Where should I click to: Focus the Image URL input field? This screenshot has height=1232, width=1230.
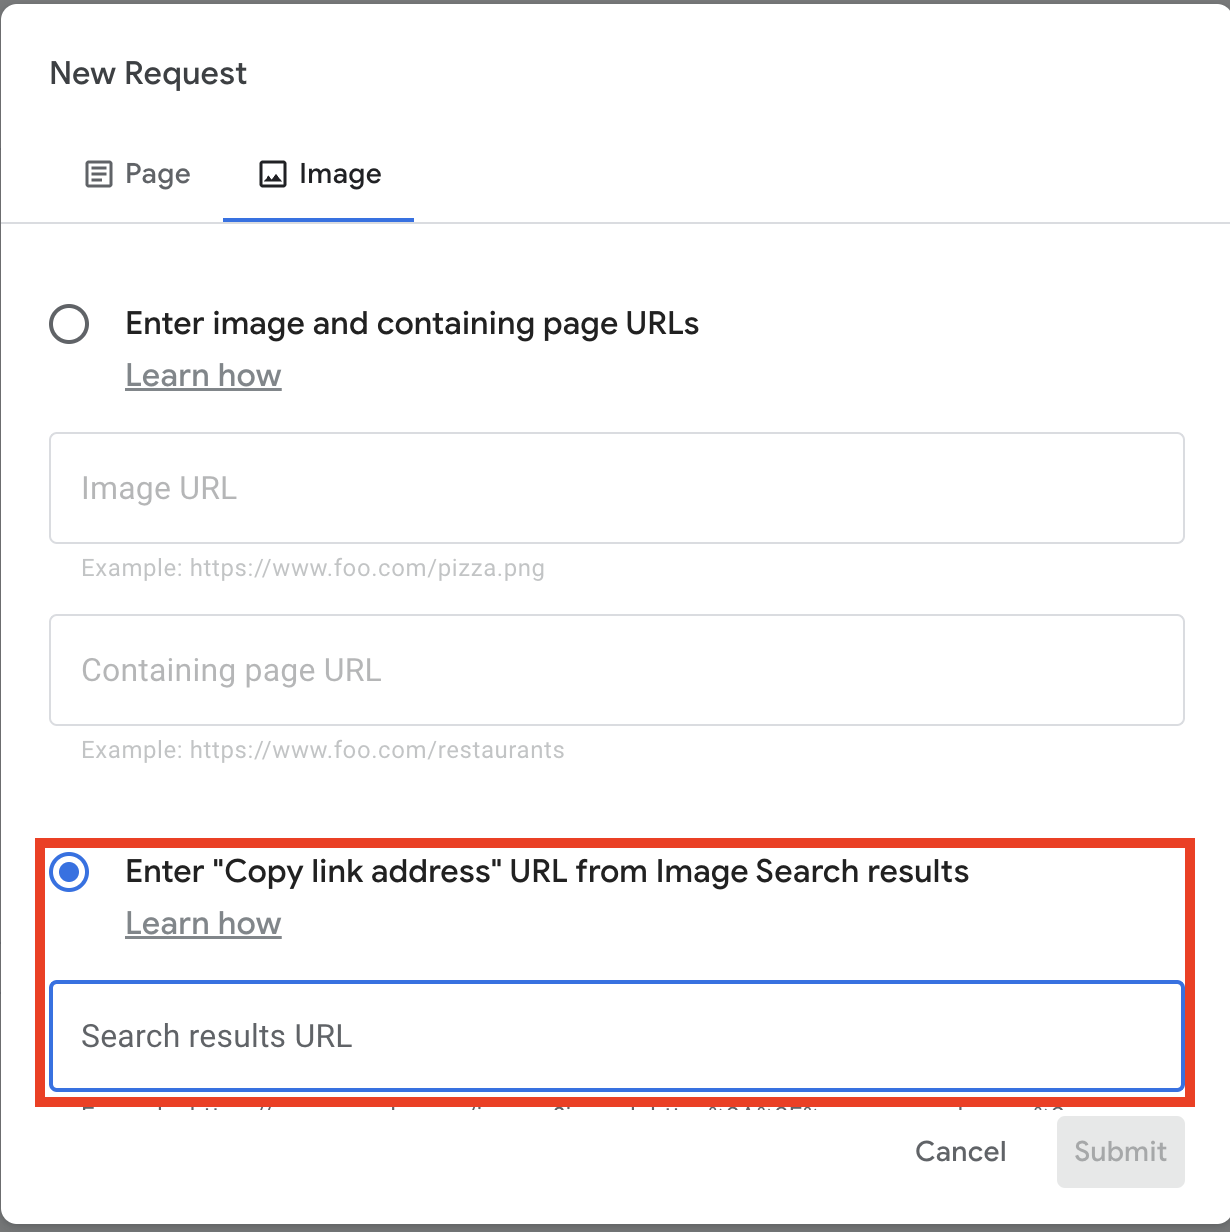[x=616, y=488]
